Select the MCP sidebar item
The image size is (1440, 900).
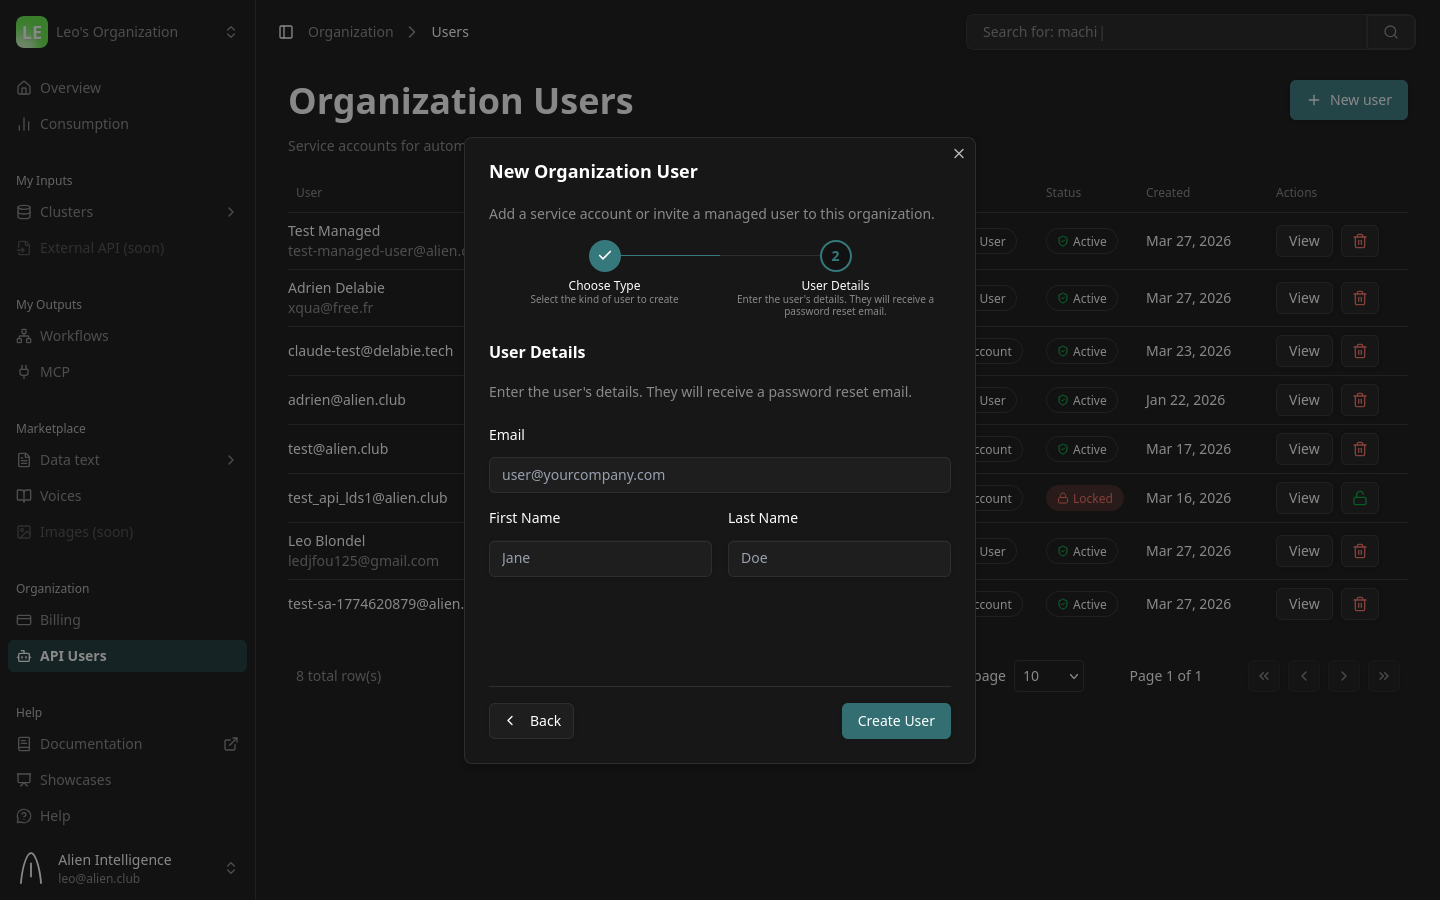(55, 371)
